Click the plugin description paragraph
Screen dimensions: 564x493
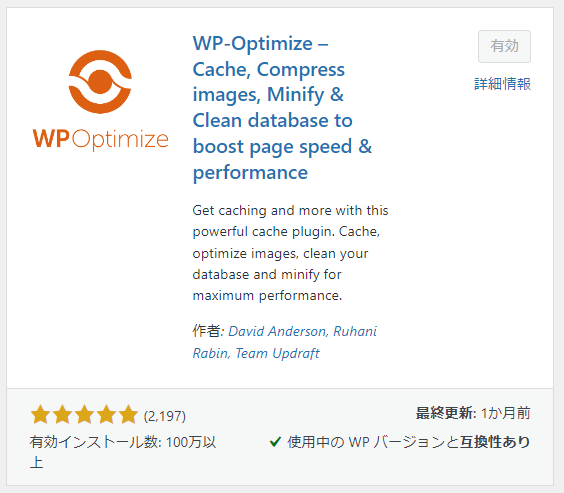coord(290,253)
